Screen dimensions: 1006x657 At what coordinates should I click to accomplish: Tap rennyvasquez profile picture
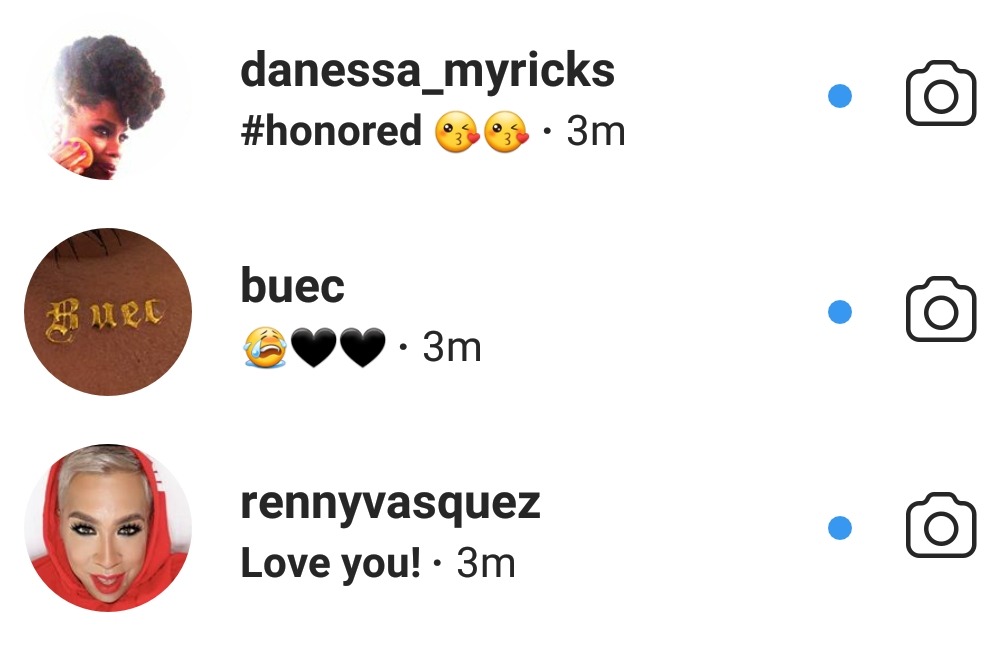[107, 528]
